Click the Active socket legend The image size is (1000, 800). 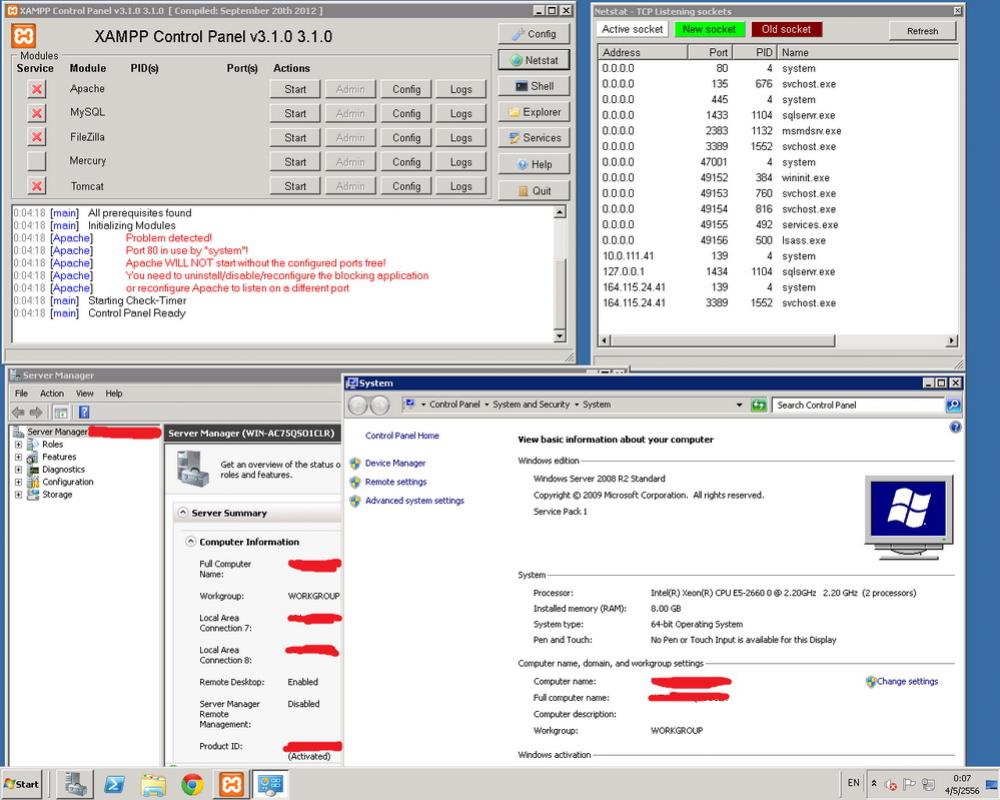coord(632,29)
